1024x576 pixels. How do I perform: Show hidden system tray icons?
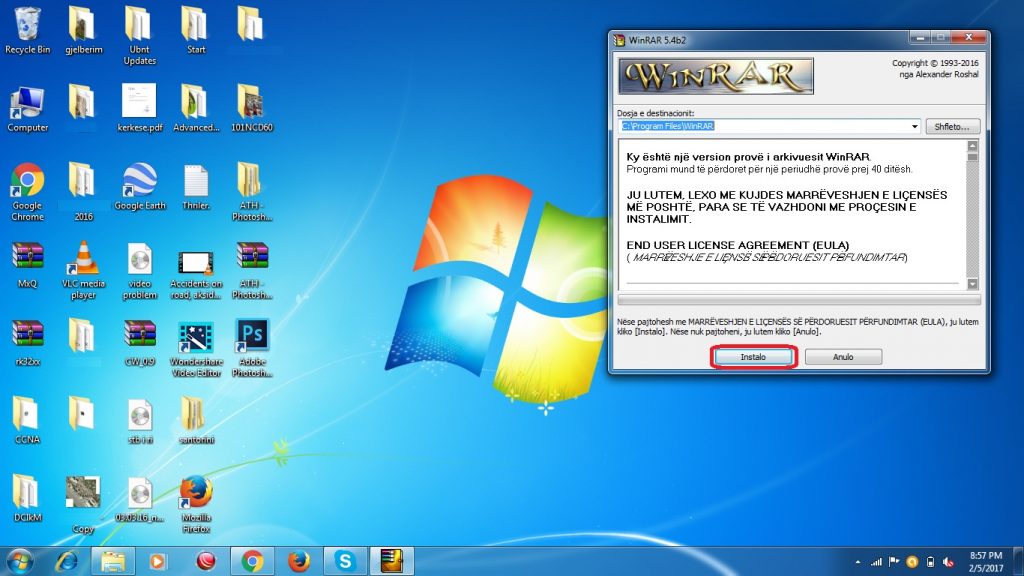tap(857, 562)
